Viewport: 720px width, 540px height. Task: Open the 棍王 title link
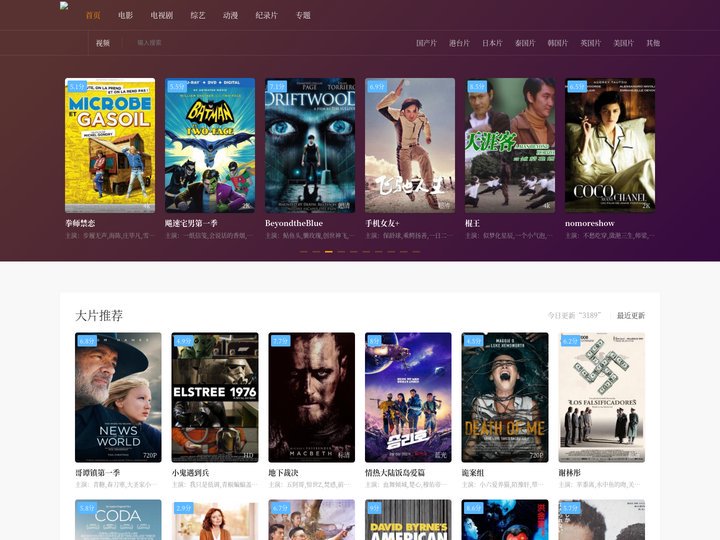(472, 223)
